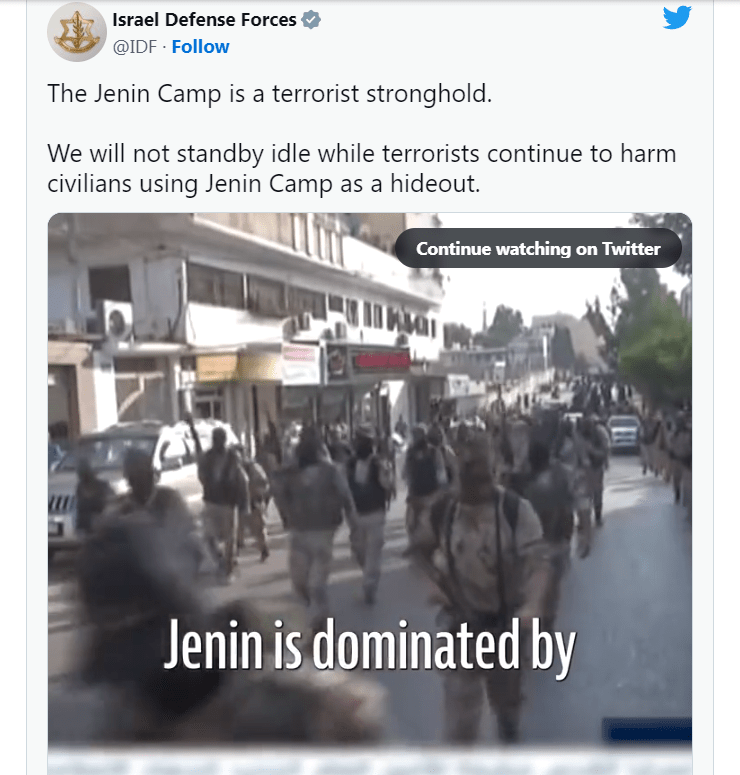
Task: Click the dark blue box in the video corner
Action: point(647,730)
